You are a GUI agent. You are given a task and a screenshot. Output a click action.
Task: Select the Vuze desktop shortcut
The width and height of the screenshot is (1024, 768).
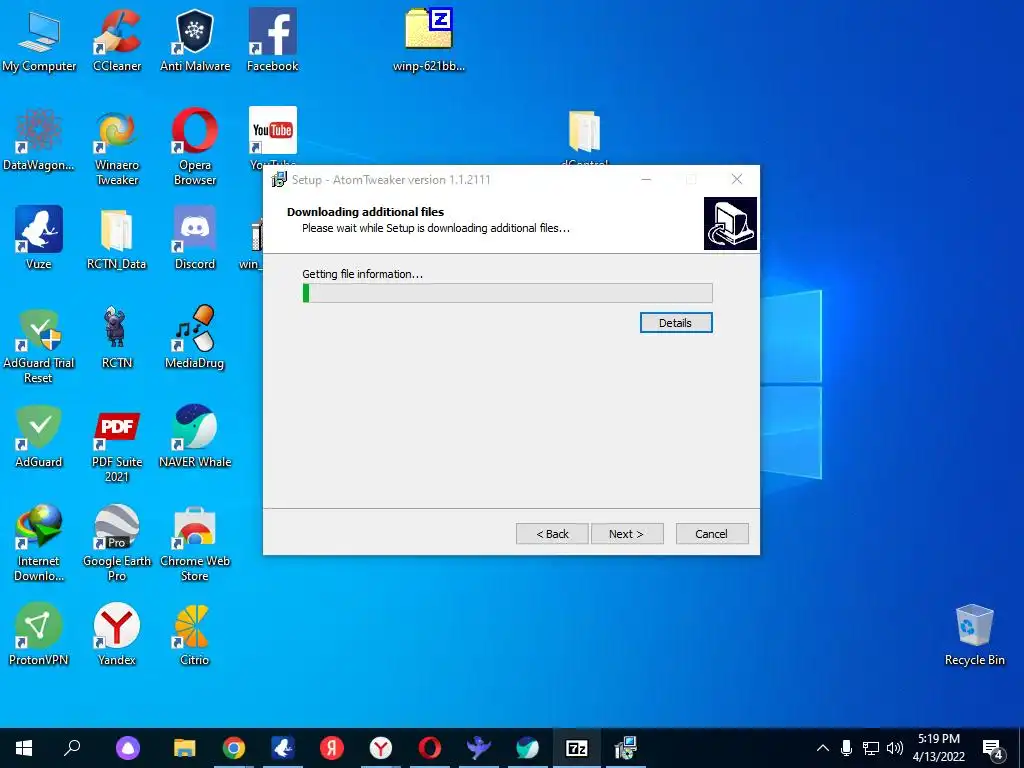[x=39, y=238]
